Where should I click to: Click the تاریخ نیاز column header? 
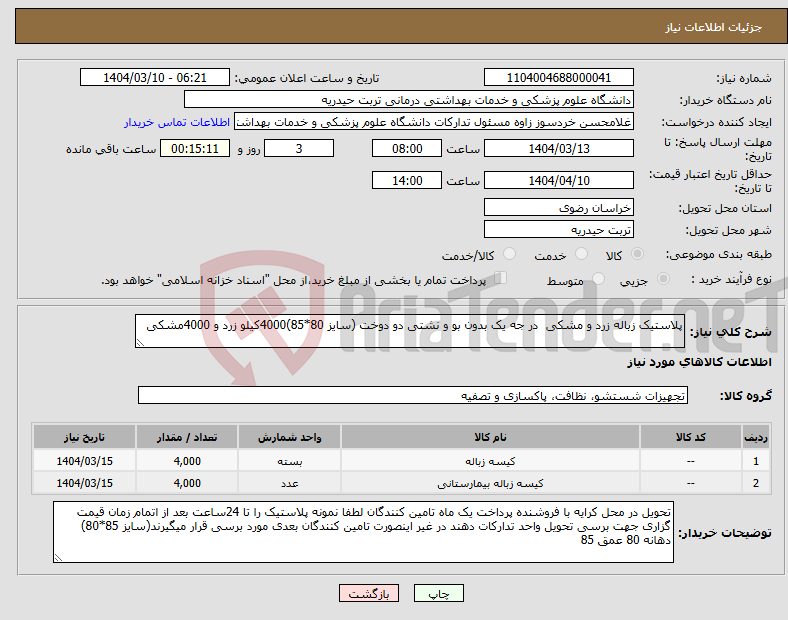[84, 437]
